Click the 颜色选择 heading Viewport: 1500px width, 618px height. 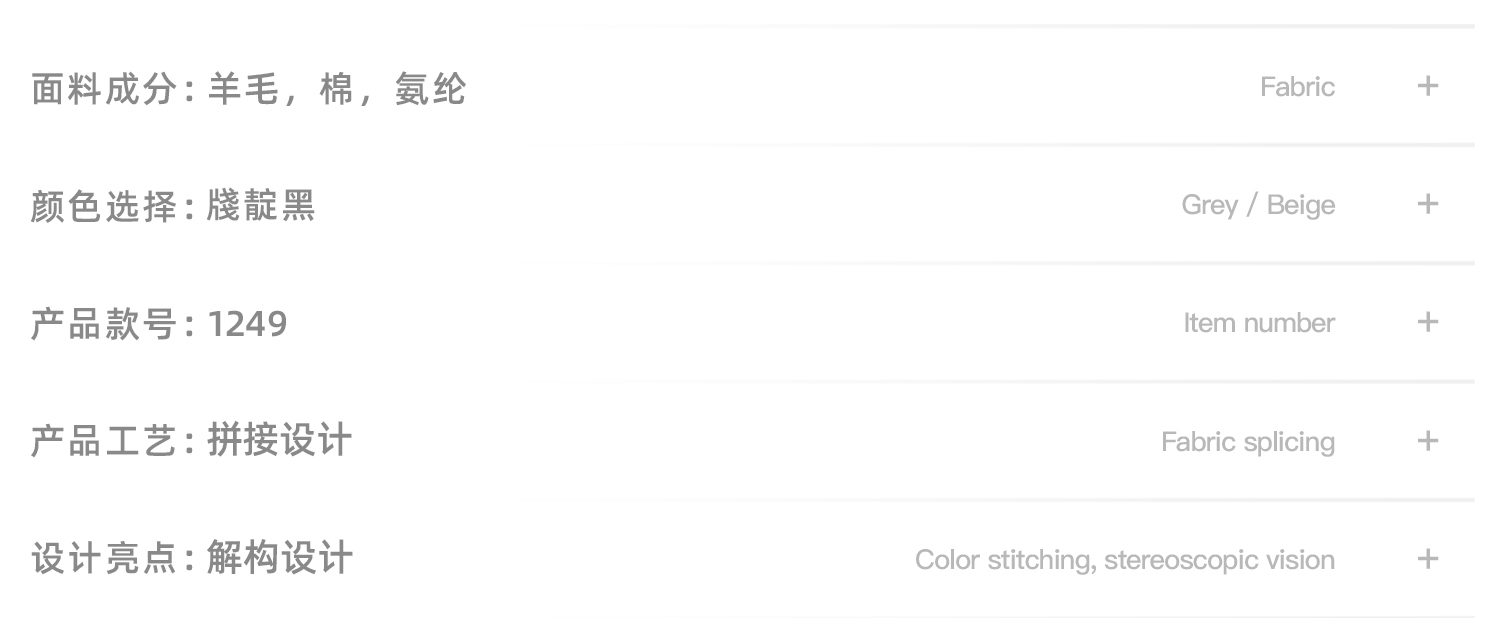pyautogui.click(x=104, y=207)
